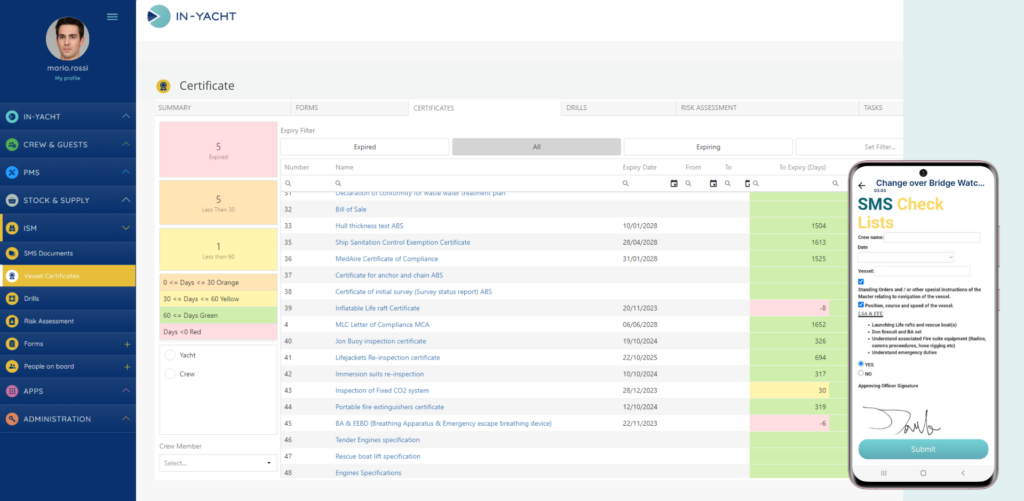The height and width of the screenshot is (501, 1024).
Task: Open Inflatable Life raft Certificate link
Action: [377, 308]
